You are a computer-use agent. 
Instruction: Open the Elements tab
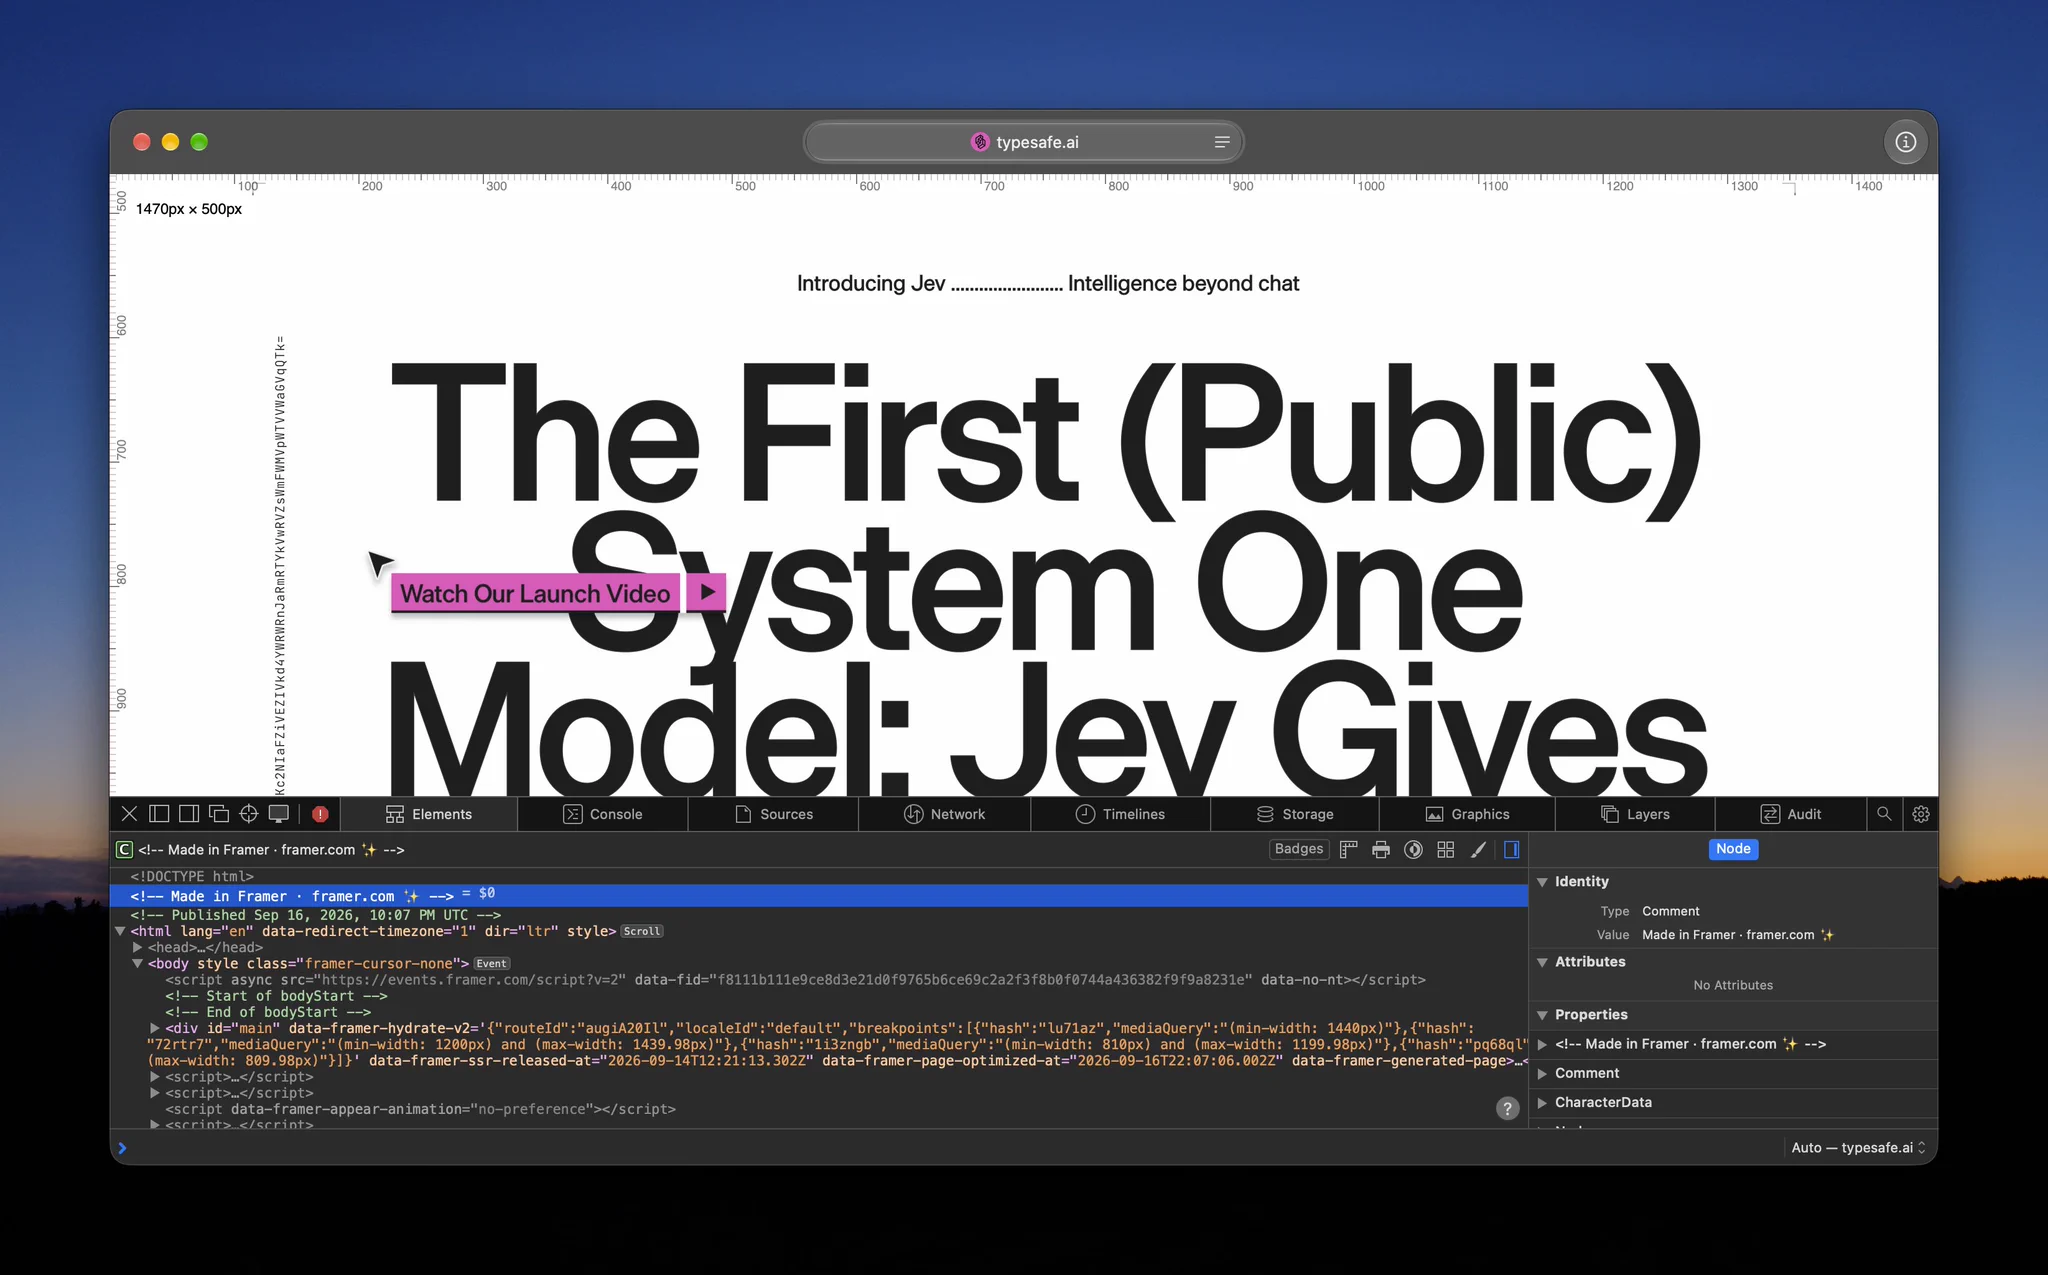429,814
